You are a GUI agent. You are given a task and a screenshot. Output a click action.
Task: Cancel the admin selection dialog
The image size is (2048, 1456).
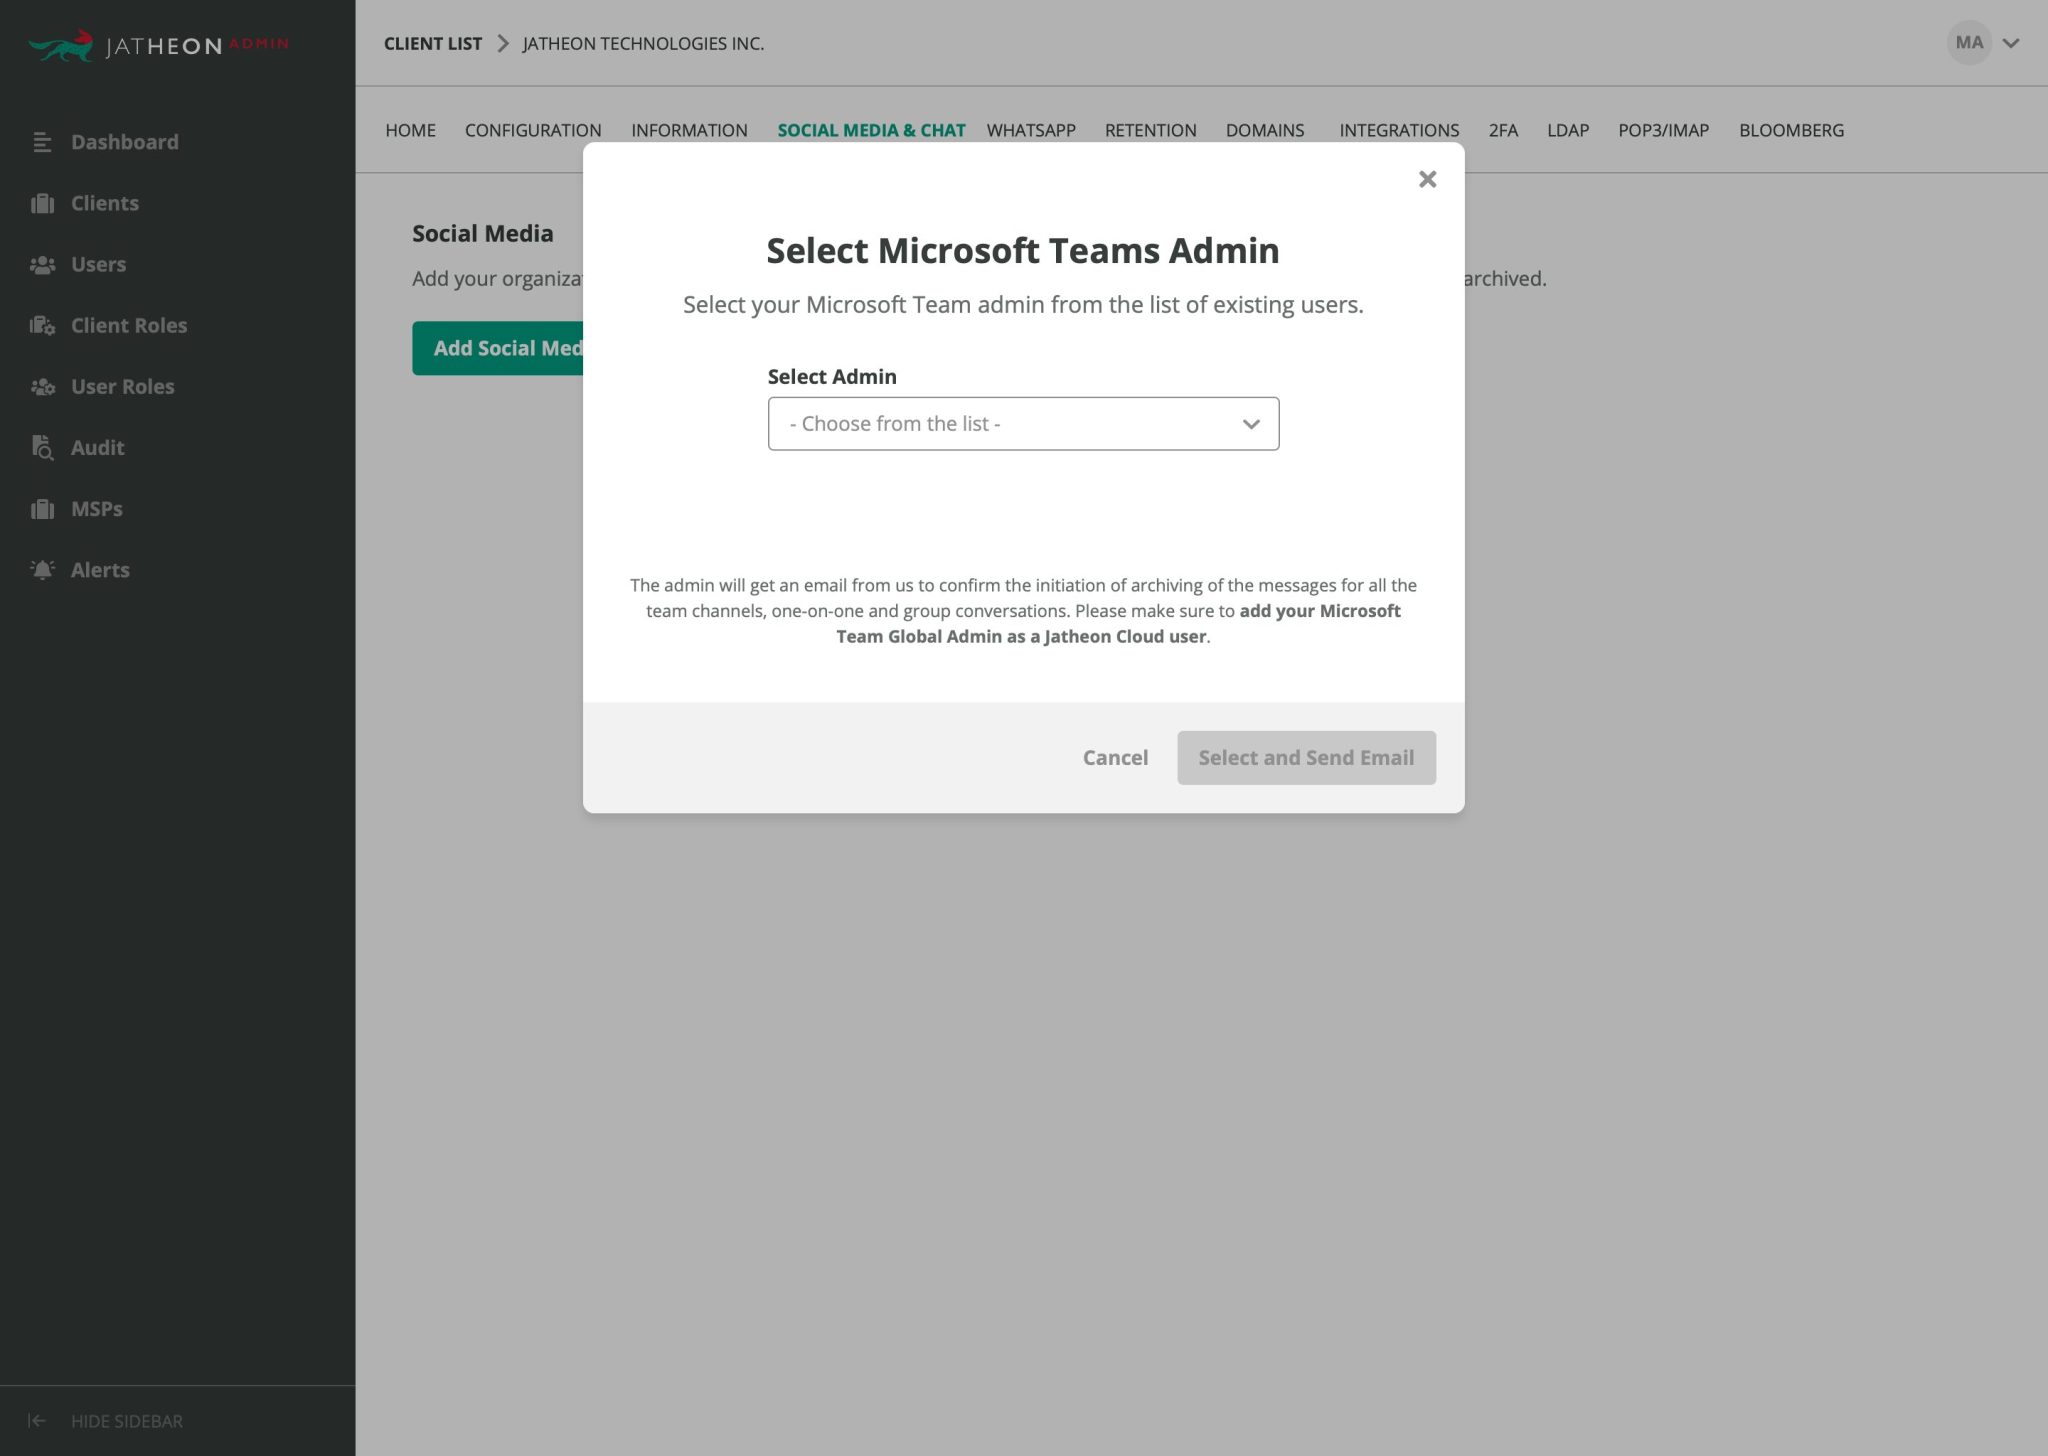point(1115,758)
